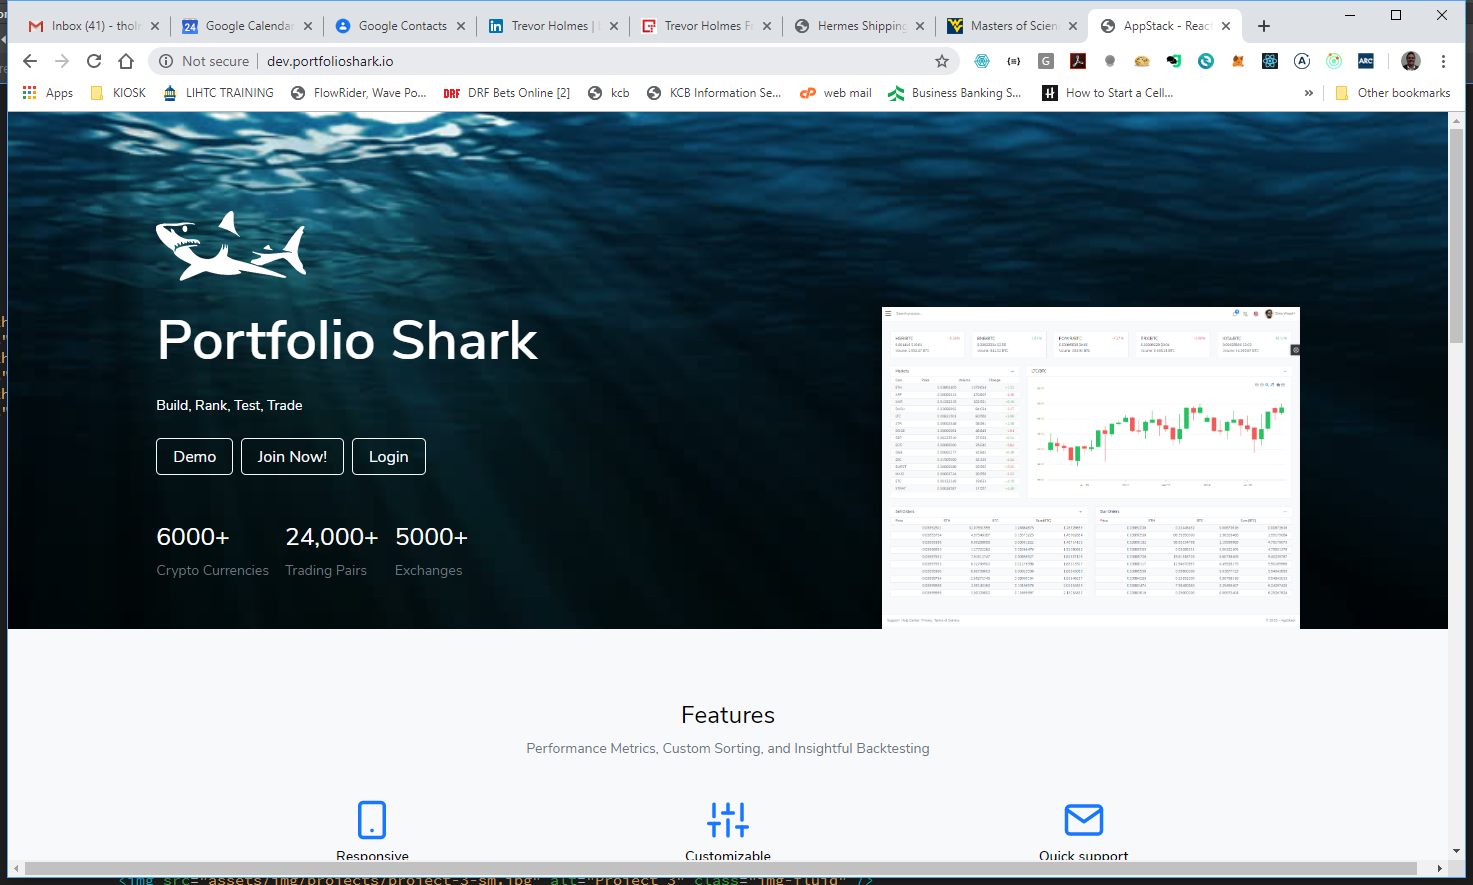Click the Demo button
This screenshot has height=885, width=1473.
(x=194, y=456)
